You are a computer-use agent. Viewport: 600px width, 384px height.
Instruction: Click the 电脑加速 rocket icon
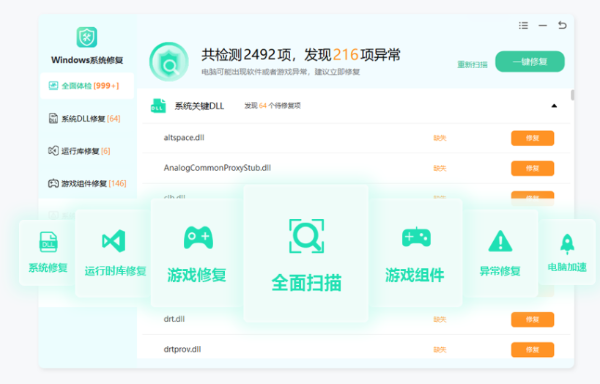[567, 244]
